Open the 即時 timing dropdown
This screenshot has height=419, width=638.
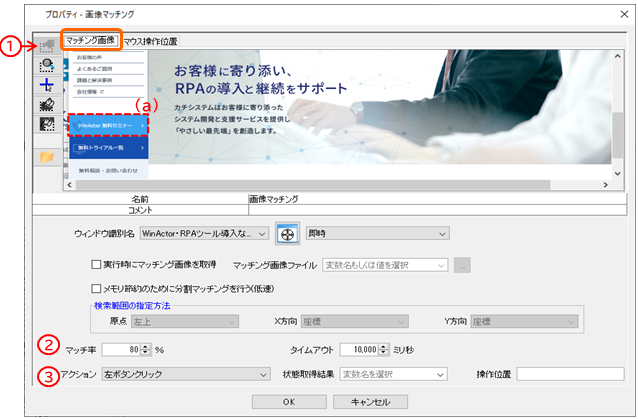[x=378, y=234]
